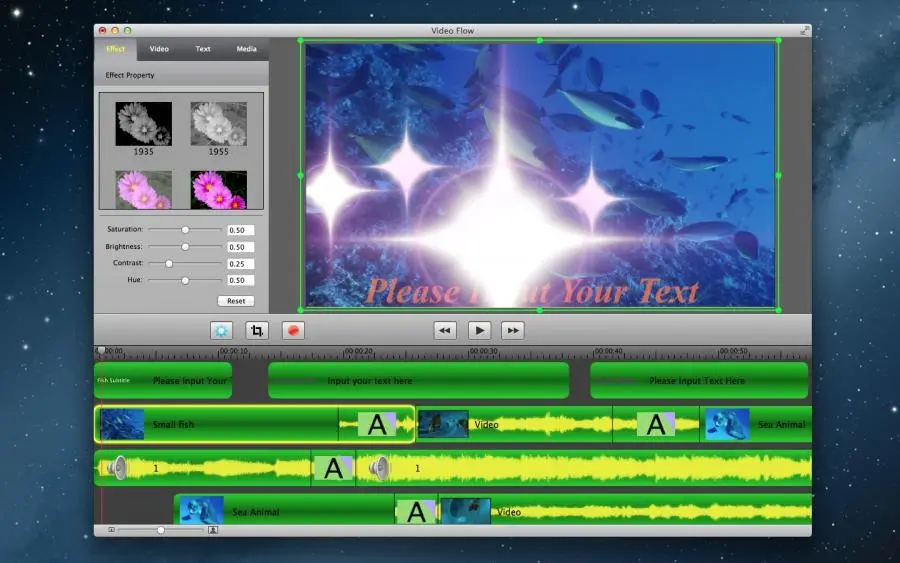Click the Video clip thumbnail on second track
Image resolution: width=900 pixels, height=563 pixels.
pyautogui.click(x=443, y=424)
